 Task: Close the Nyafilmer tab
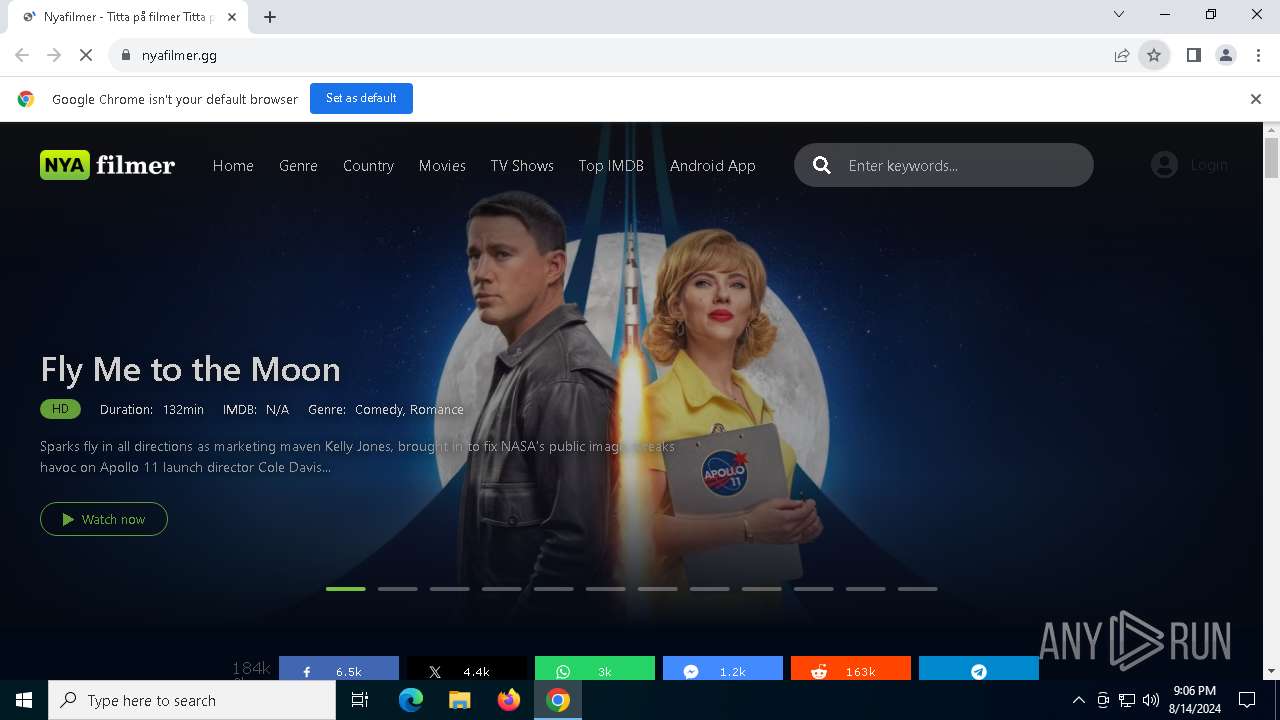coord(232,17)
